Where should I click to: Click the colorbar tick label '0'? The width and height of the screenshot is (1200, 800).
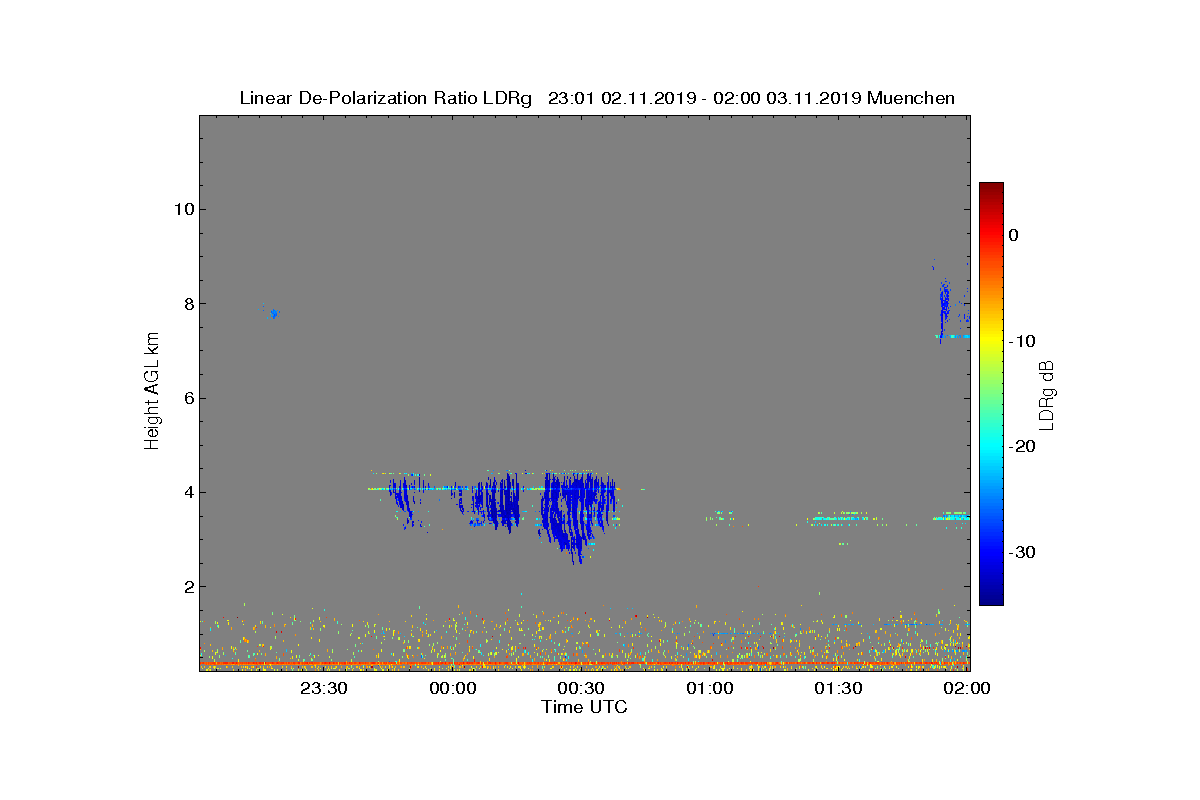[x=1014, y=235]
